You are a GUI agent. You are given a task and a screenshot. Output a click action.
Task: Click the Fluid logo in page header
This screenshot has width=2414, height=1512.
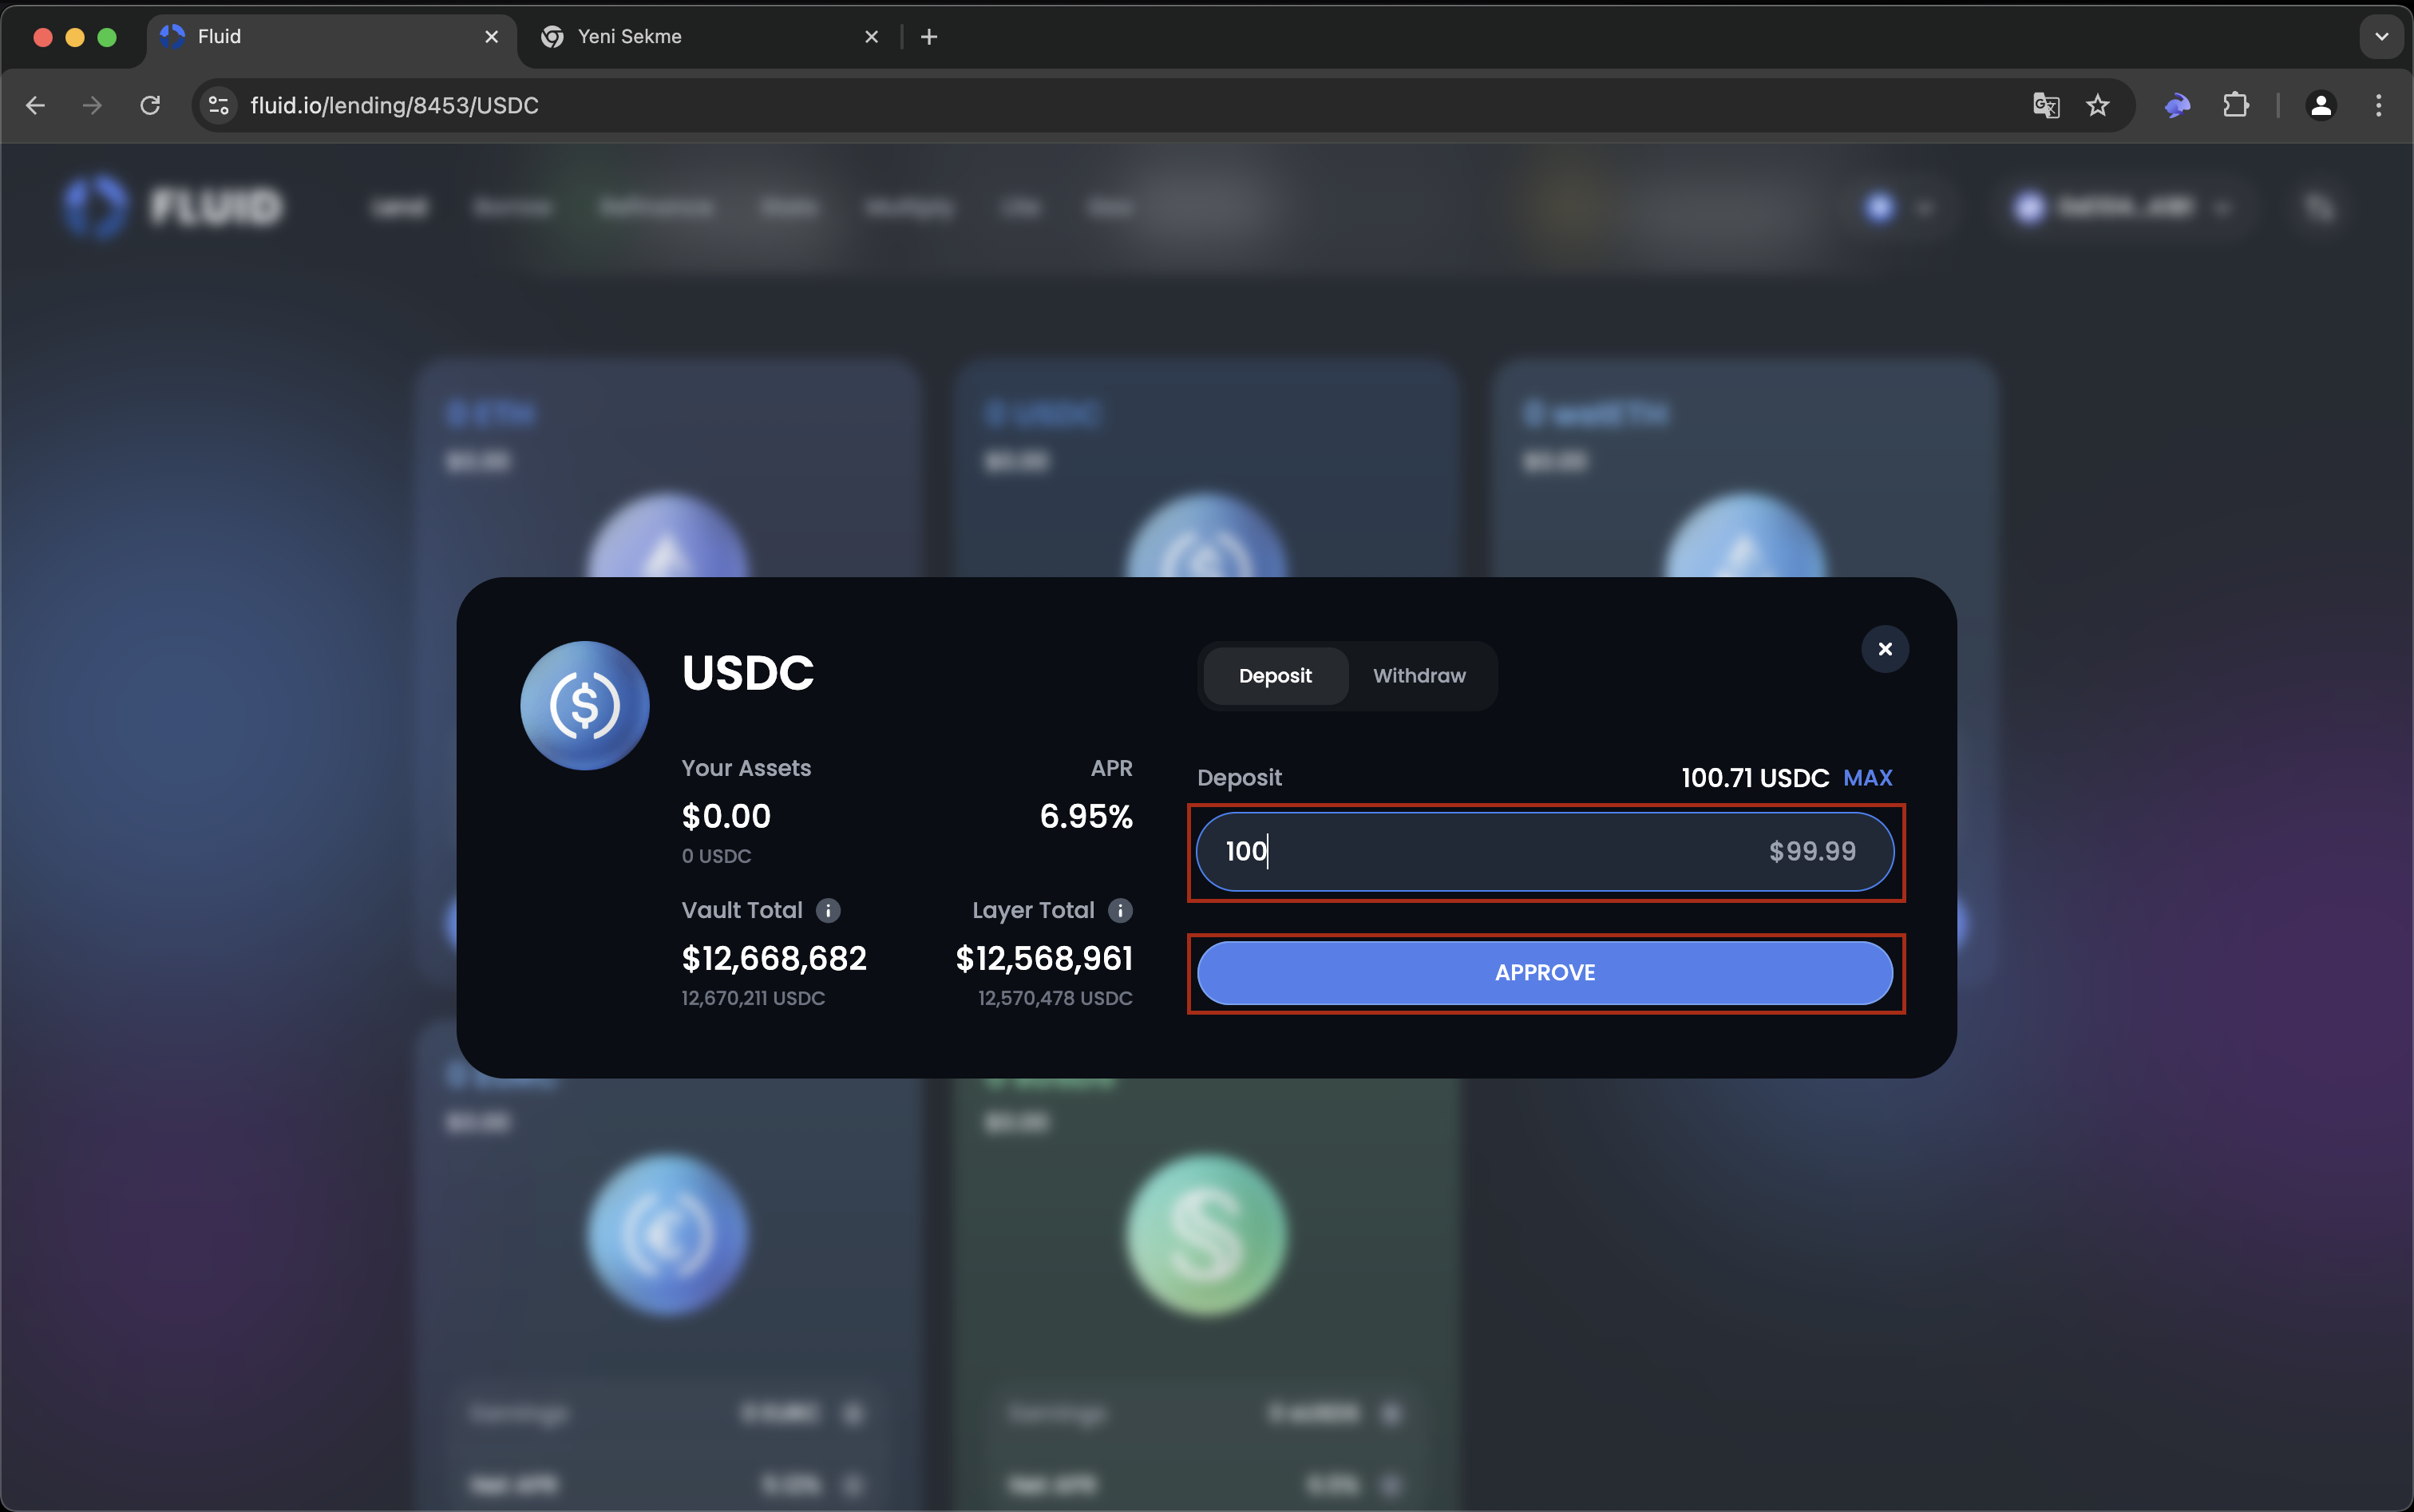172,207
